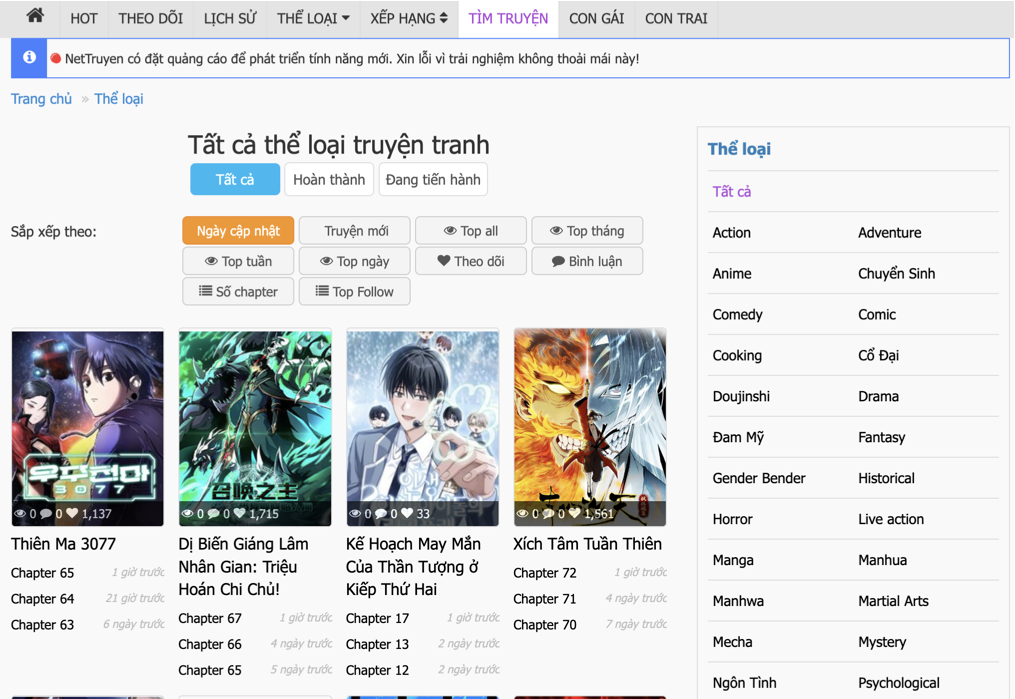
Task: Filter by Hoàn thành status
Action: point(329,179)
